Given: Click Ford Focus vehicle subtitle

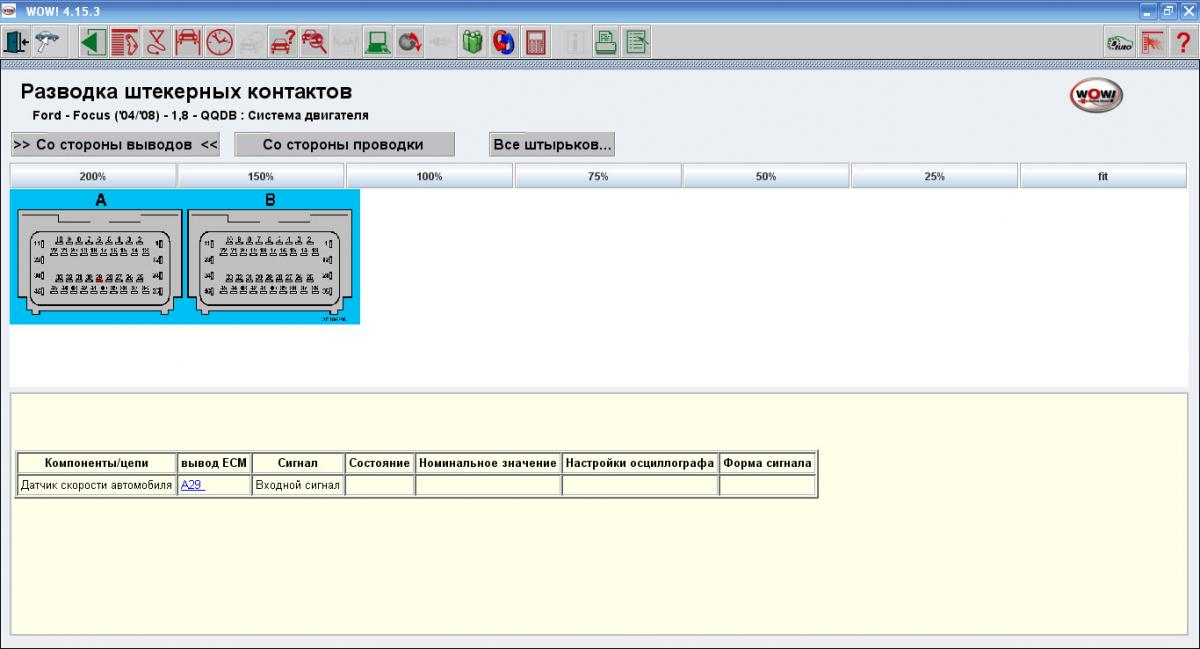Looking at the screenshot, I should click(200, 115).
